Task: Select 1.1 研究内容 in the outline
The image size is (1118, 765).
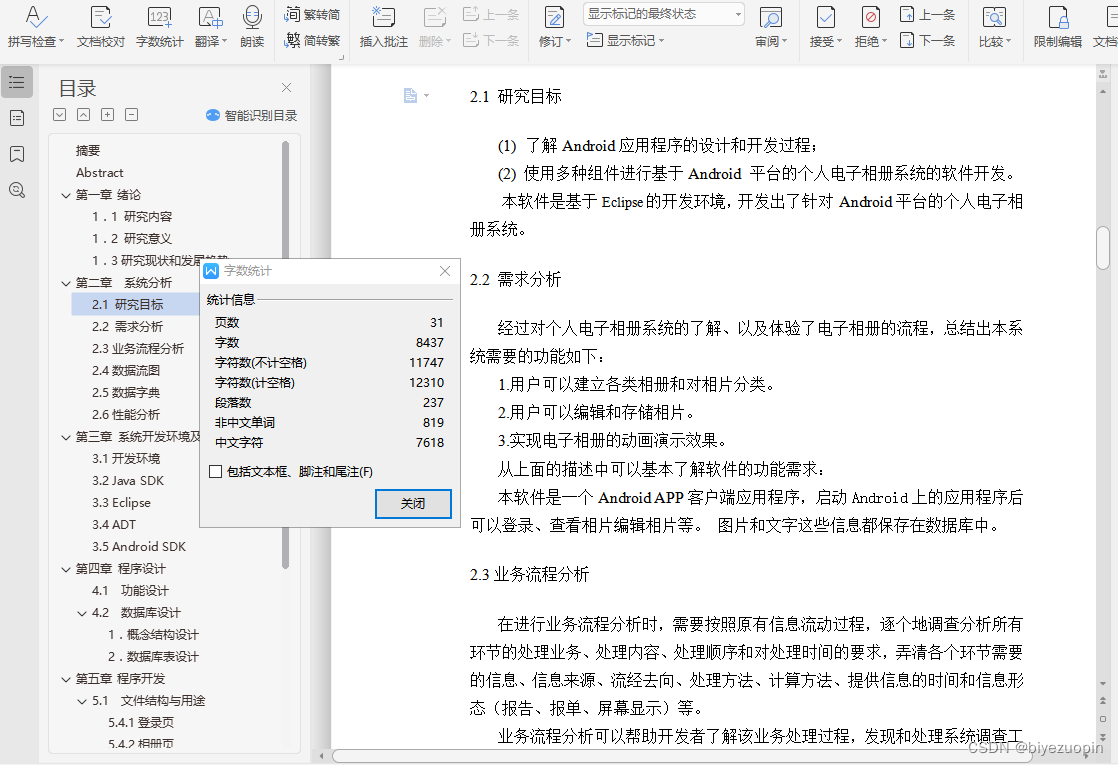Action: [132, 217]
